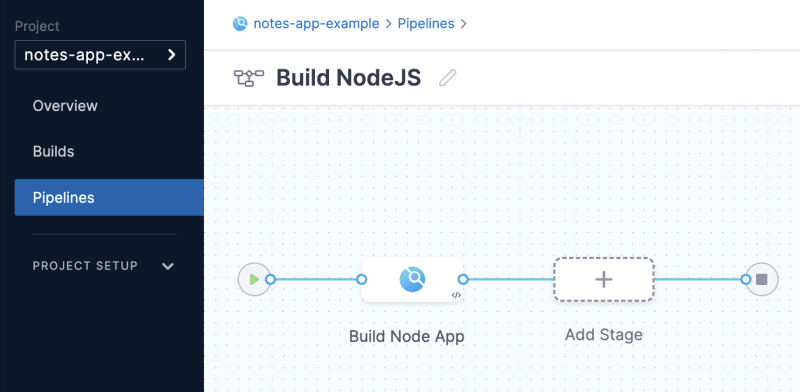Click the Build NodeJS pipeline title
Screen dimensions: 800x392
pyautogui.click(x=348, y=78)
